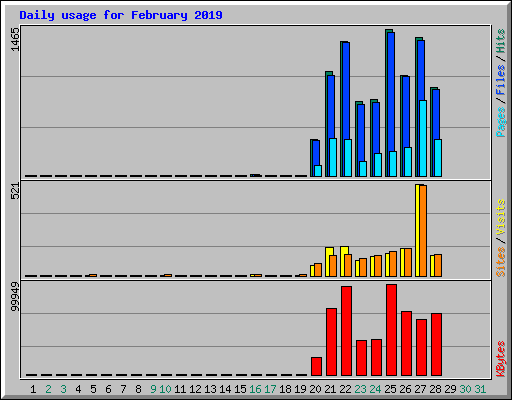The height and width of the screenshot is (400, 512).
Task: Click the Visits legend label
Action: 500,217
